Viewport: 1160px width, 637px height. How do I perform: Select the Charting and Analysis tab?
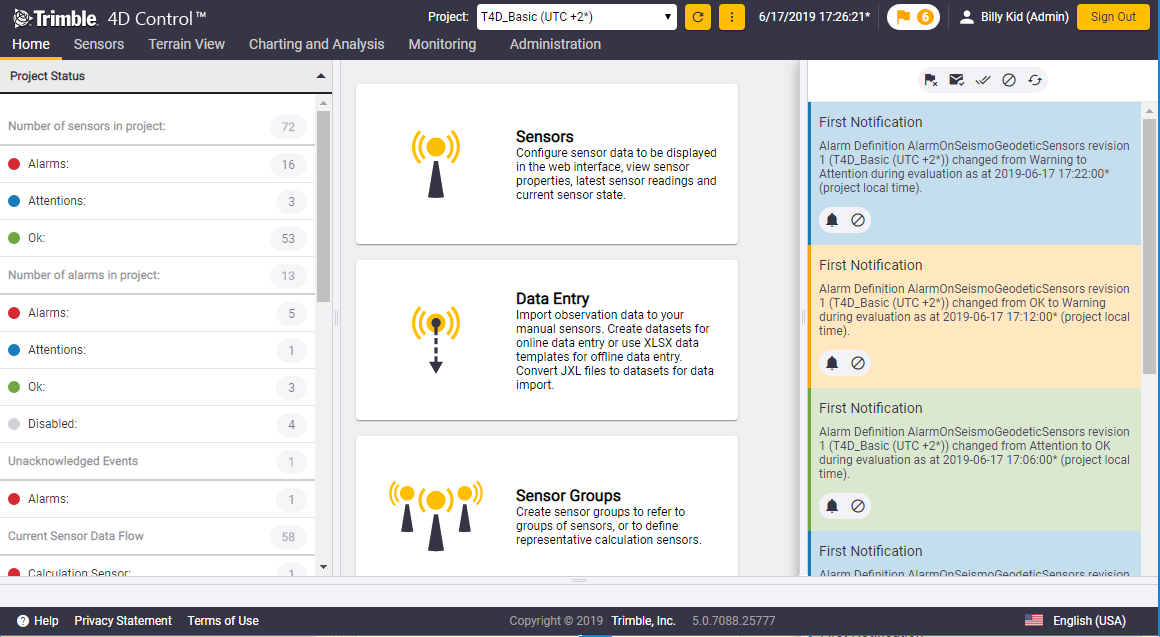(x=317, y=44)
